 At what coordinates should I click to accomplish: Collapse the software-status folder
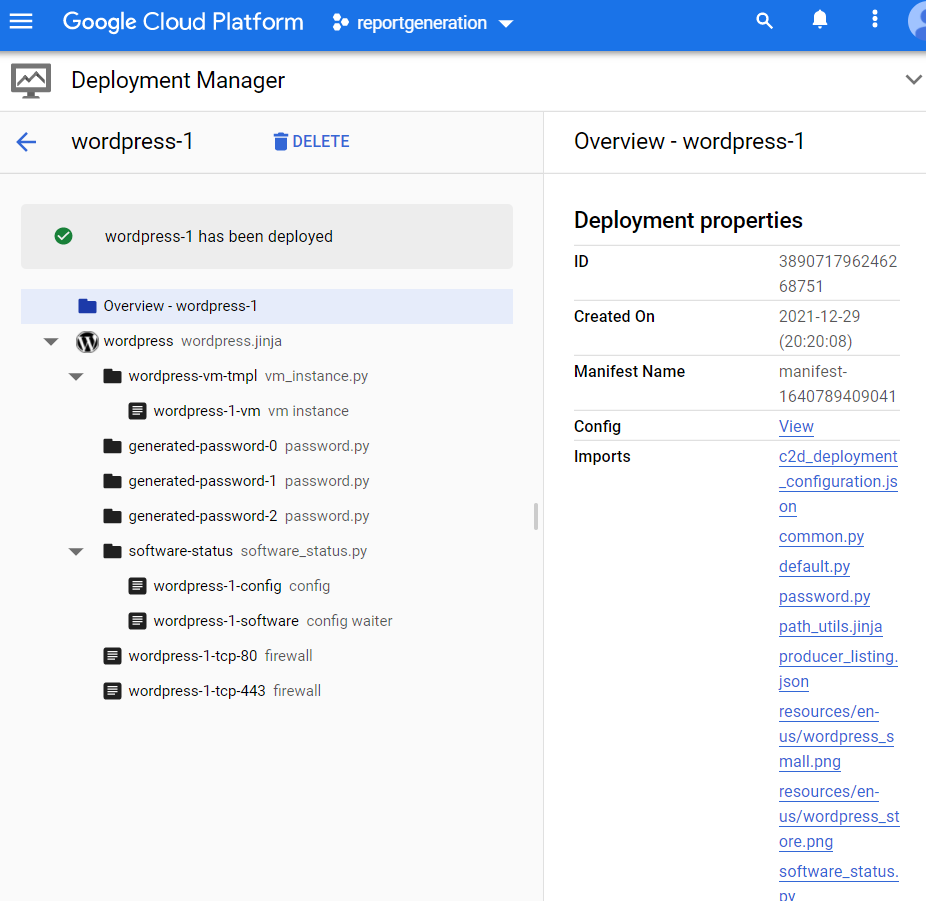(x=76, y=552)
